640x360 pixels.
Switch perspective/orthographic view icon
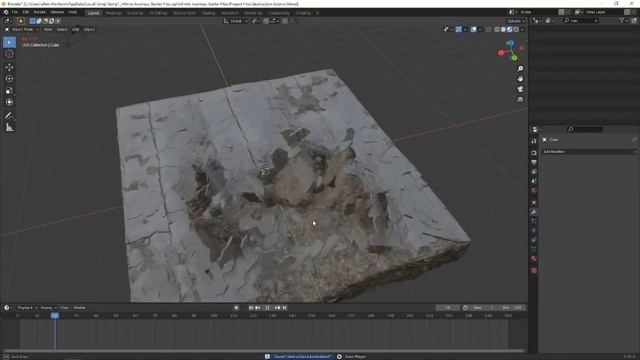[x=520, y=99]
